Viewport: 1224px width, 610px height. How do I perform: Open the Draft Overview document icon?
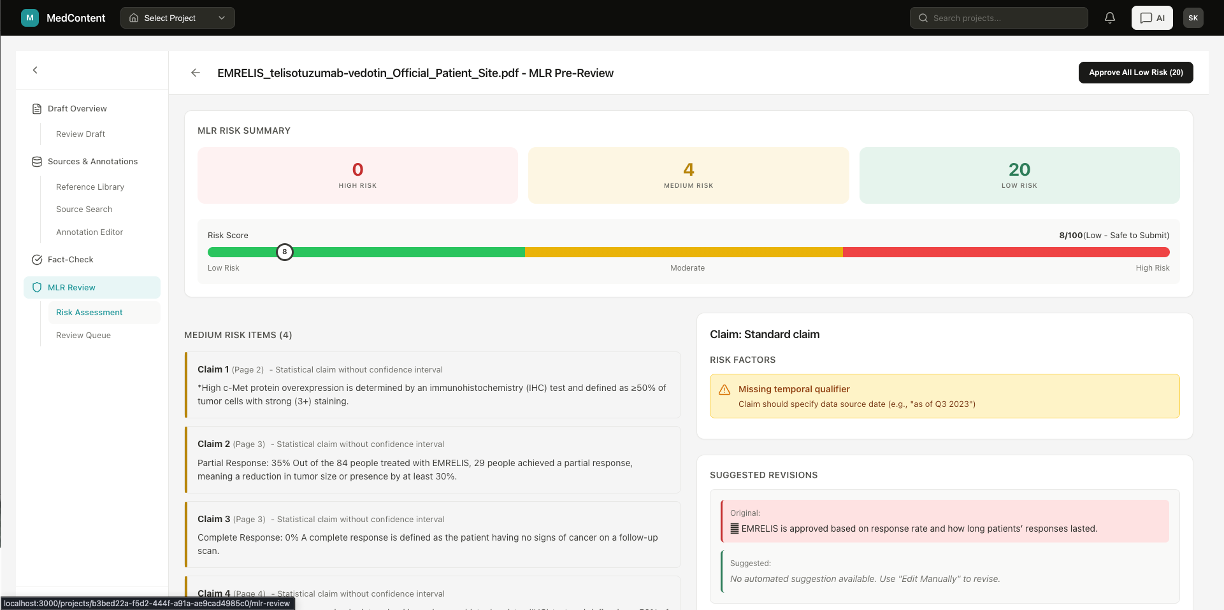coord(37,108)
